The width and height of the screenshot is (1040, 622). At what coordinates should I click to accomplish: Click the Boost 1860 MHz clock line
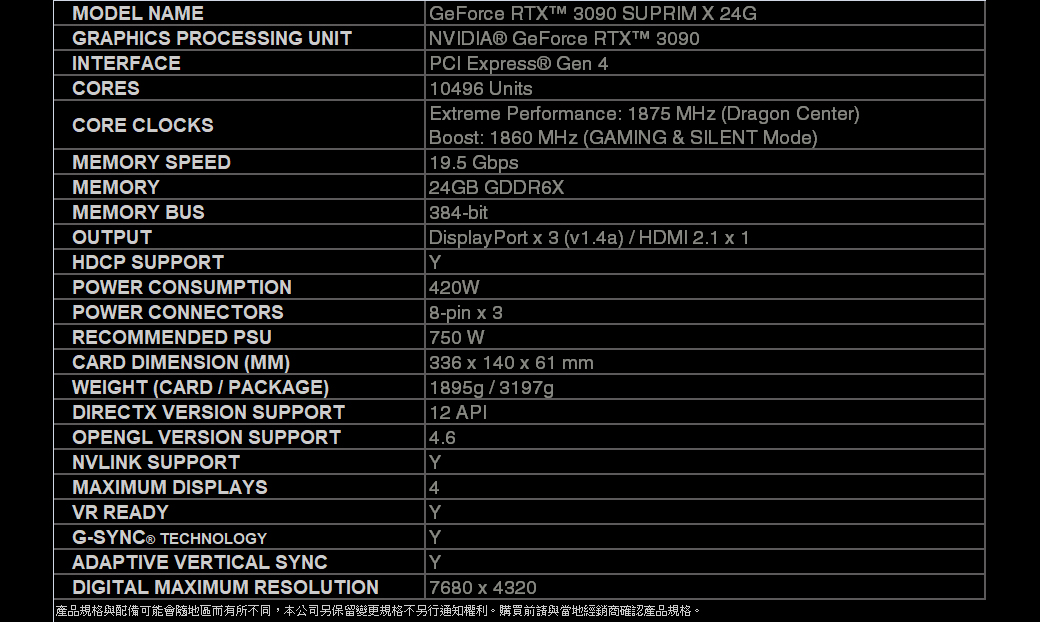coord(622,138)
